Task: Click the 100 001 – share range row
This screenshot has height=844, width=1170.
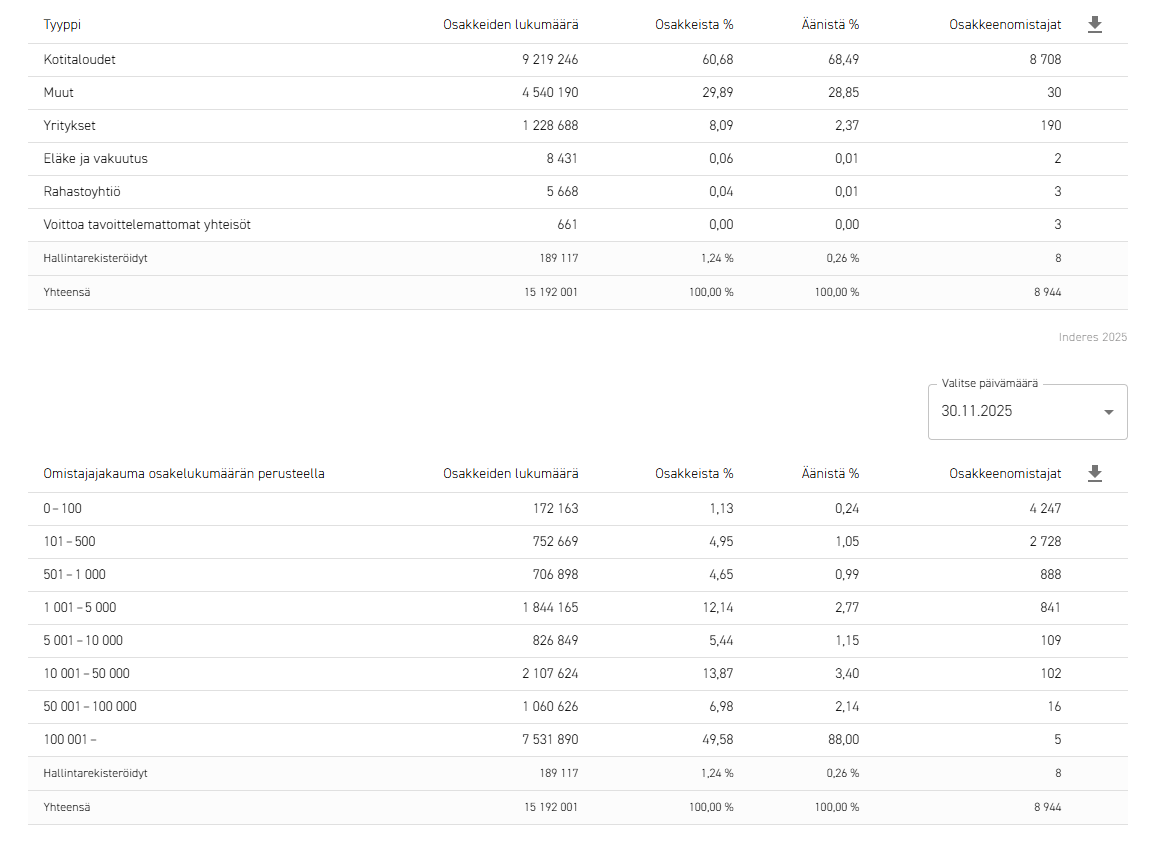Action: [x=70, y=740]
